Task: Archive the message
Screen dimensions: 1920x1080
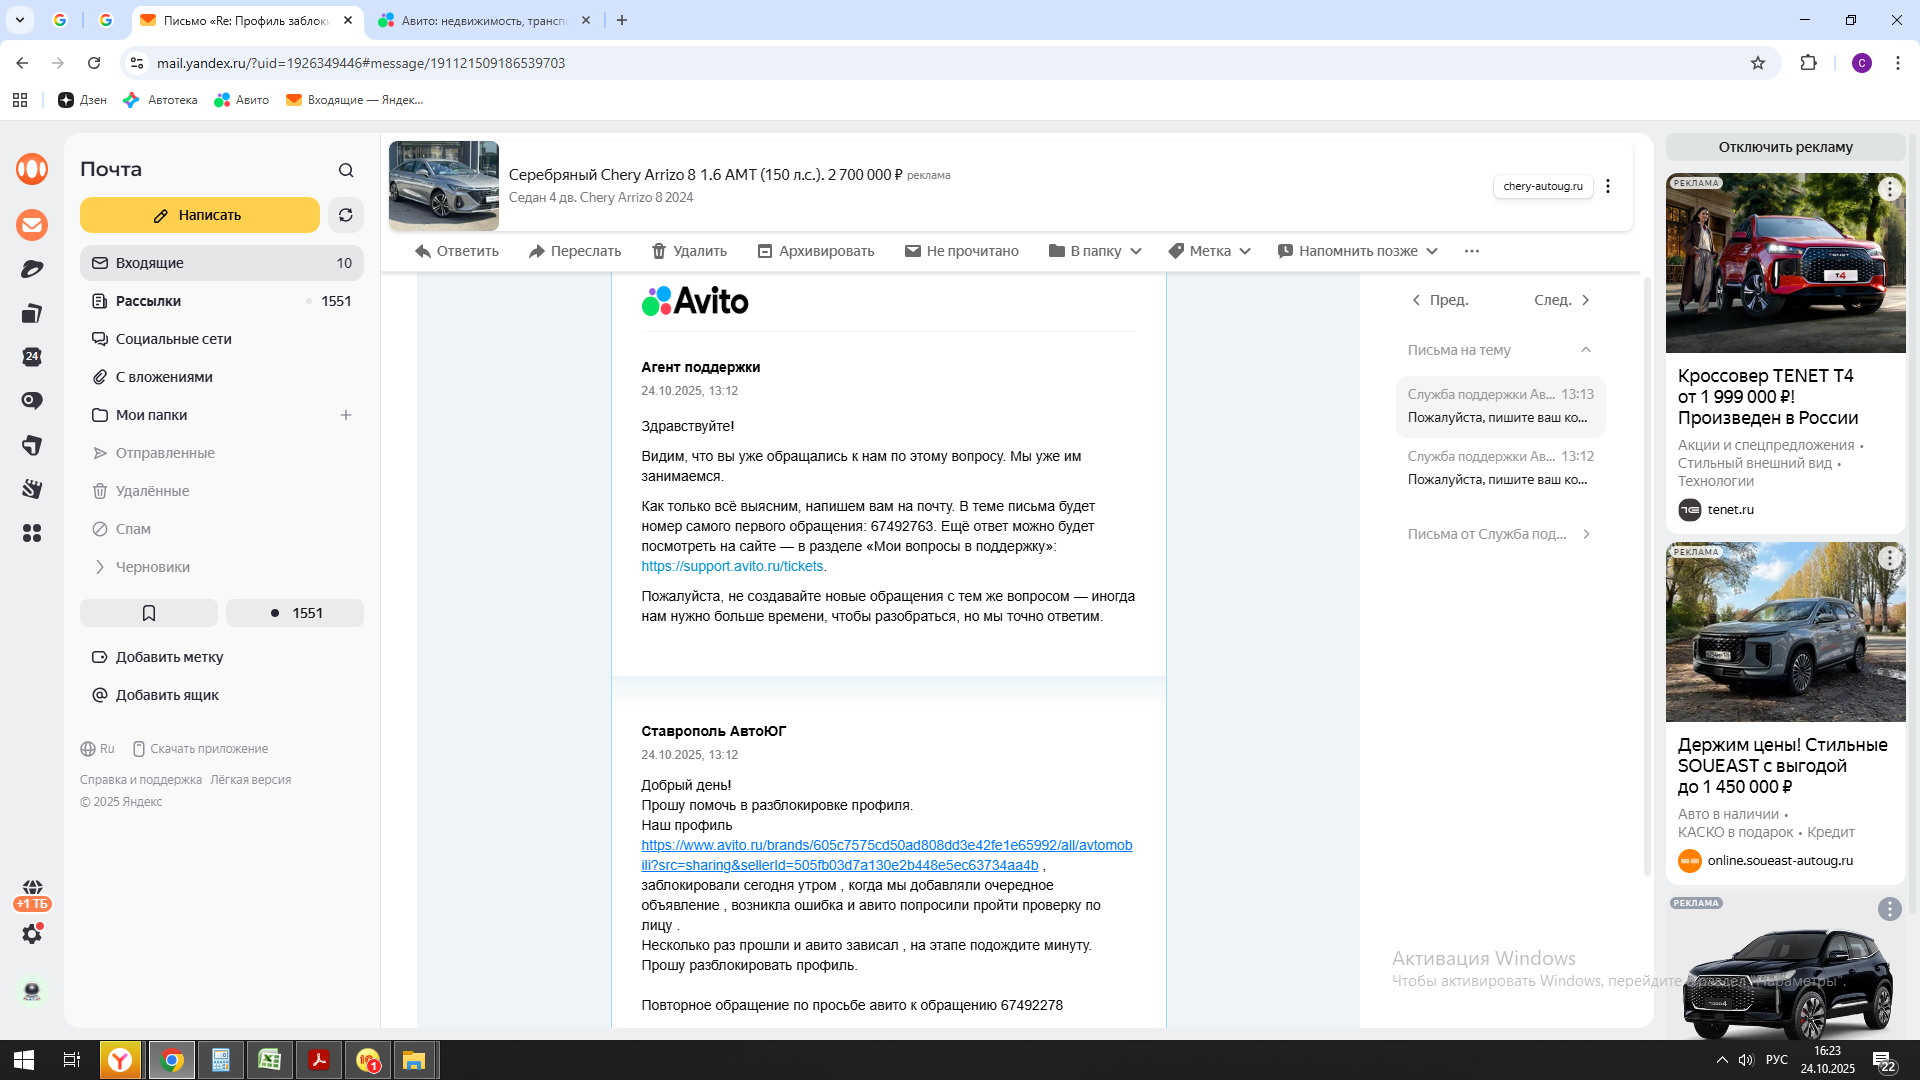Action: click(816, 251)
